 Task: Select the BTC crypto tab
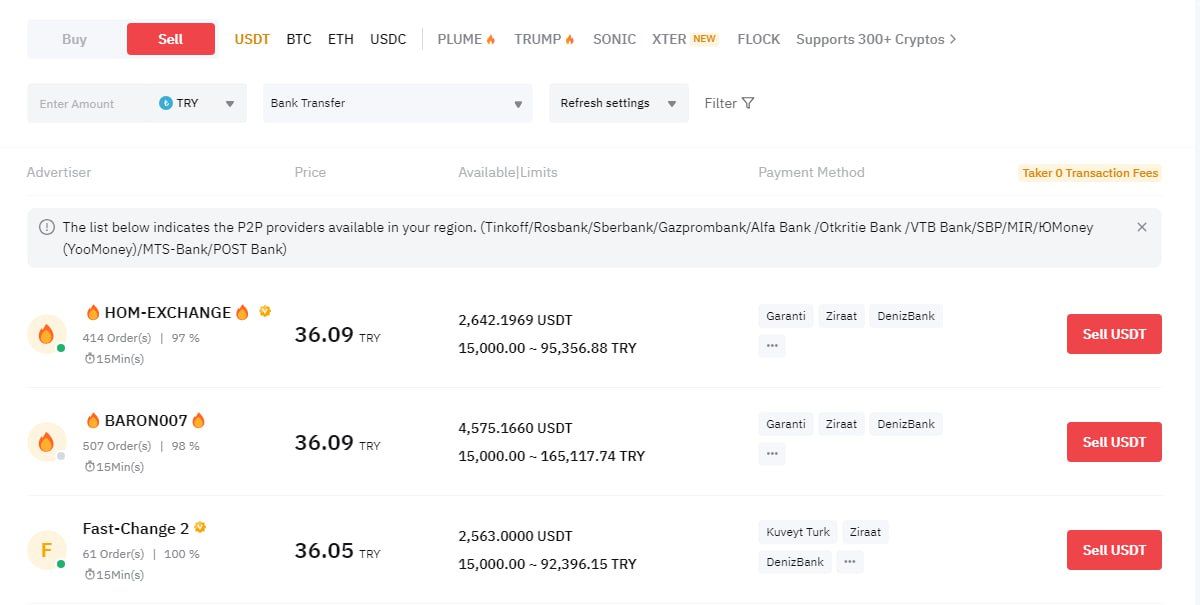tap(299, 39)
